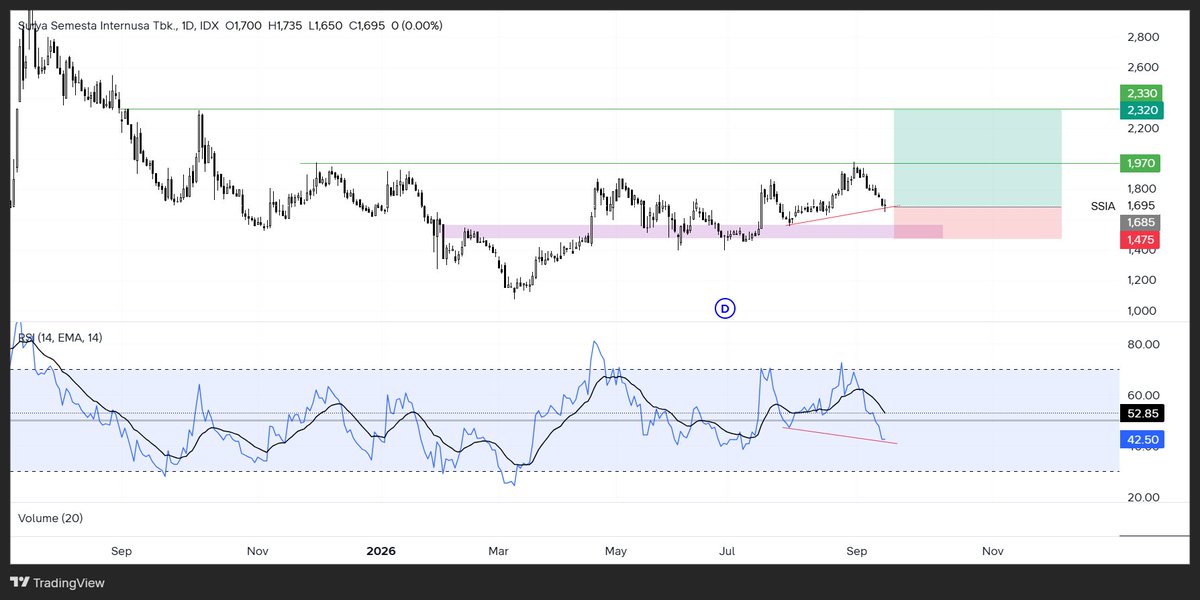Select the purple demand zone rectangle

coord(692,232)
